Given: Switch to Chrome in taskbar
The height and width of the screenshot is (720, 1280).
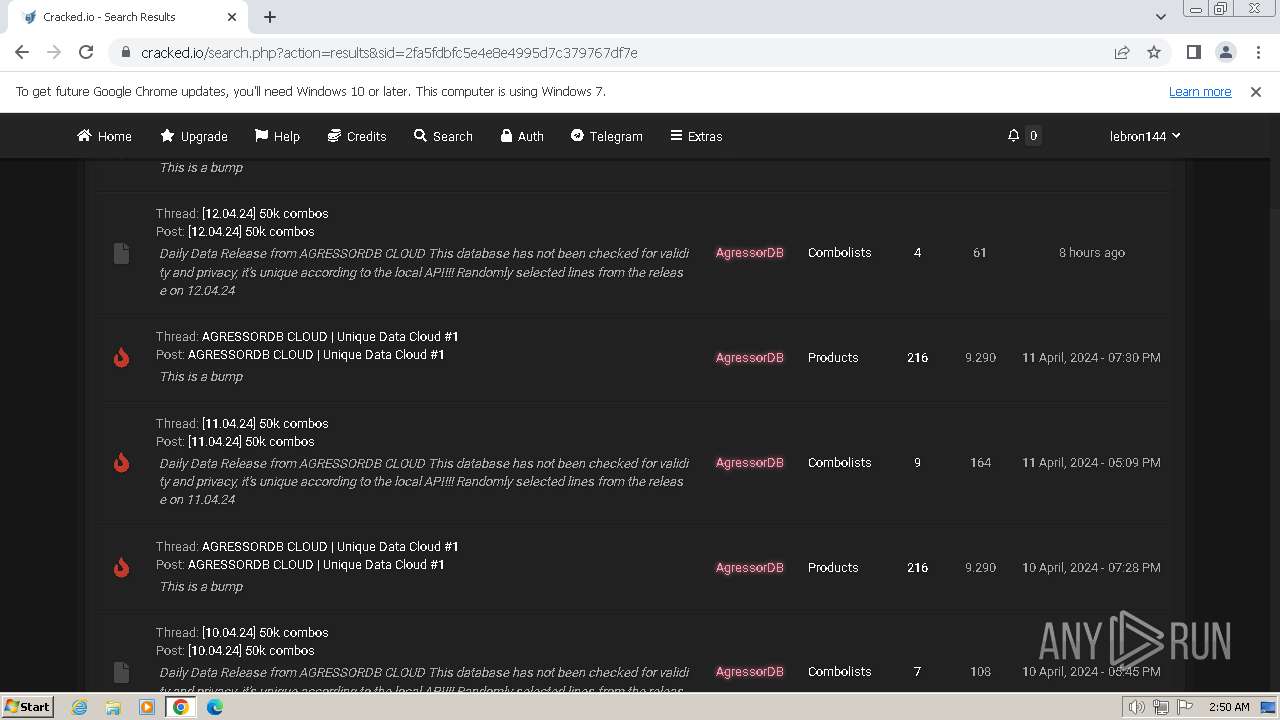Looking at the screenshot, I should tap(181, 707).
